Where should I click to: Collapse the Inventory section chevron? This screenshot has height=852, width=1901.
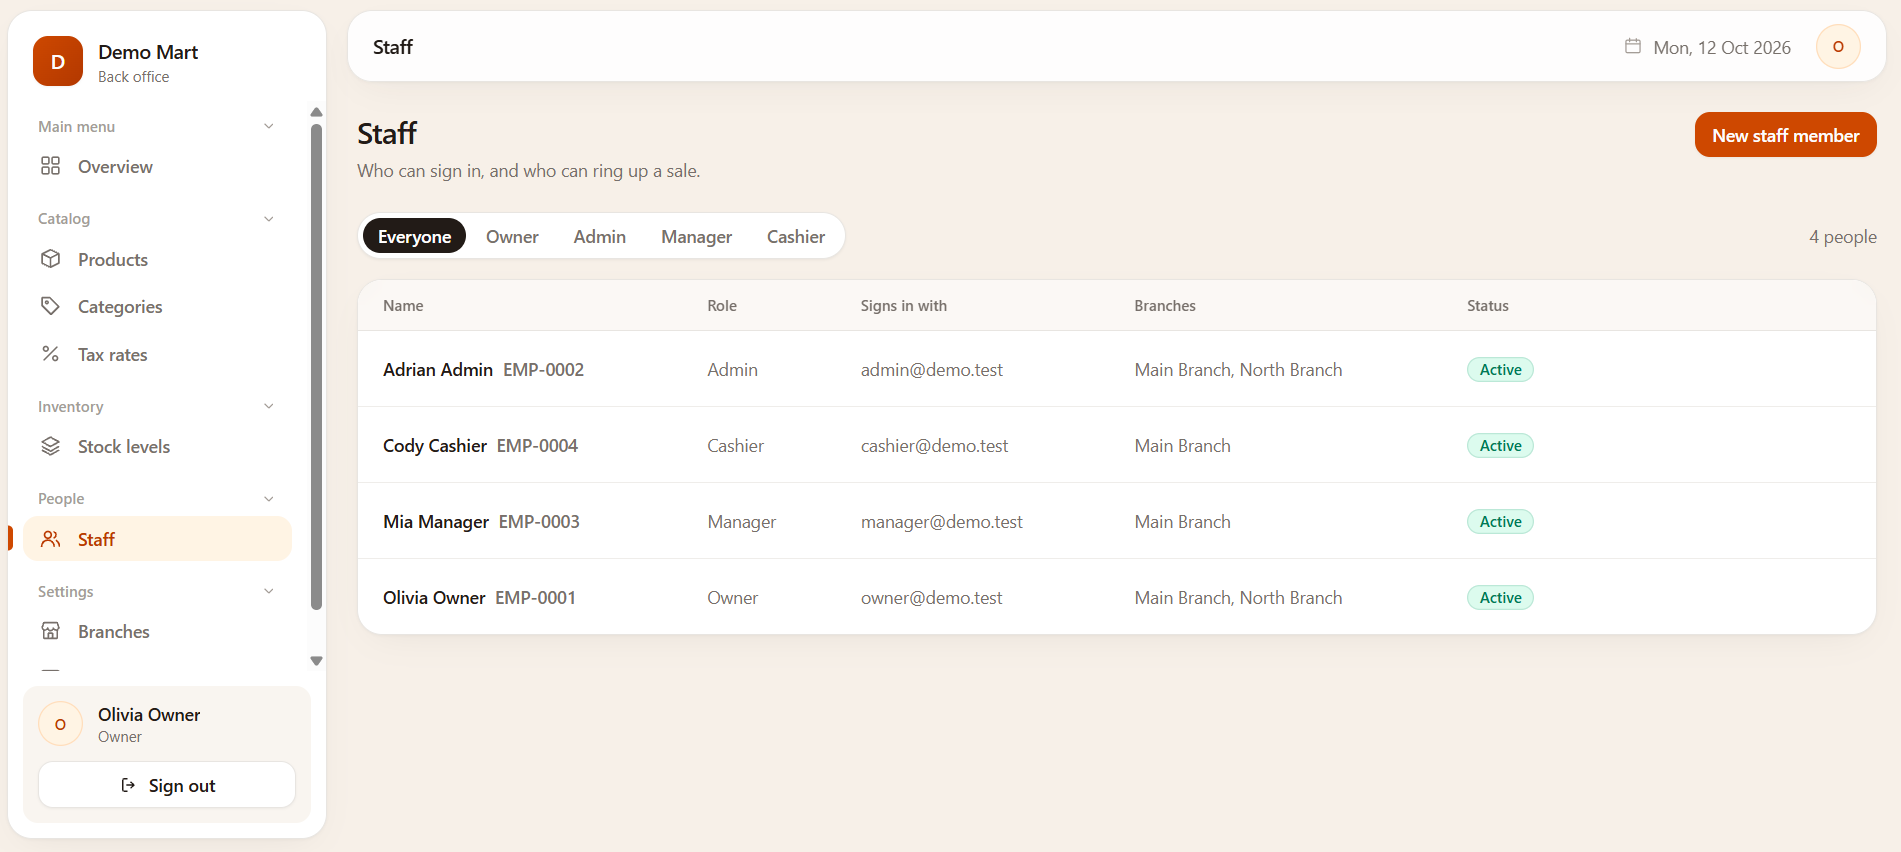pyautogui.click(x=269, y=406)
